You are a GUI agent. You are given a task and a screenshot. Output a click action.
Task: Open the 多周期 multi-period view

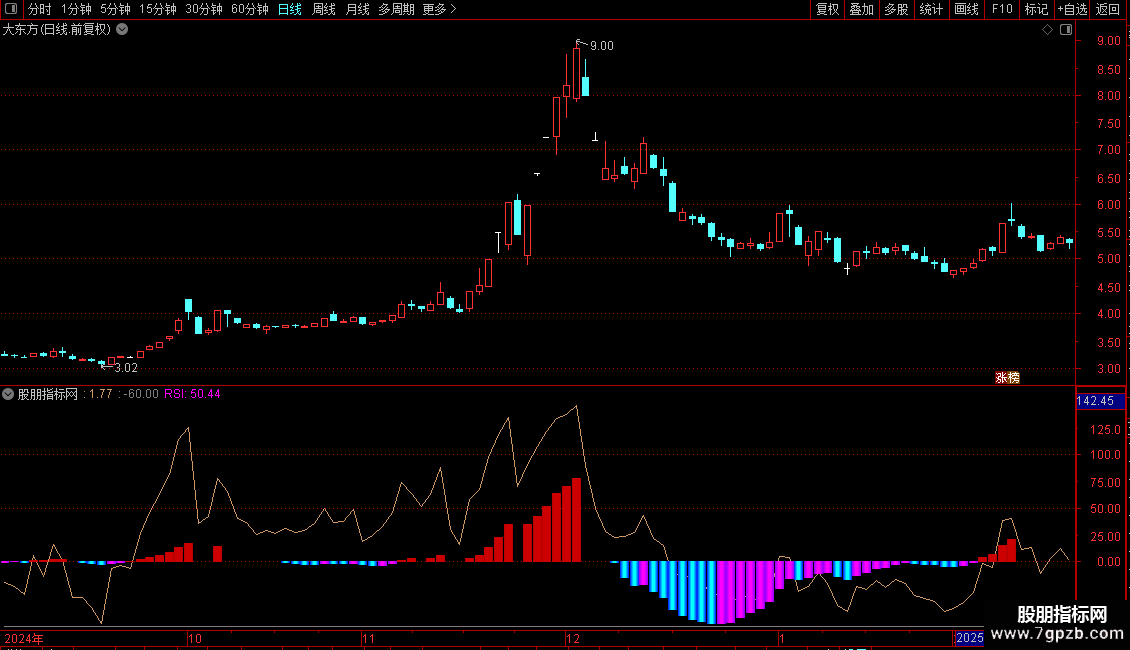pyautogui.click(x=396, y=9)
